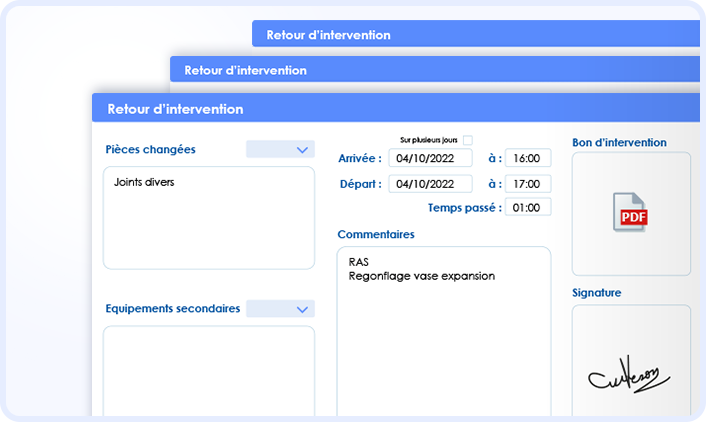This screenshot has width=706, height=422.
Task: Click the 'RAS' comment line
Action: tap(358, 262)
